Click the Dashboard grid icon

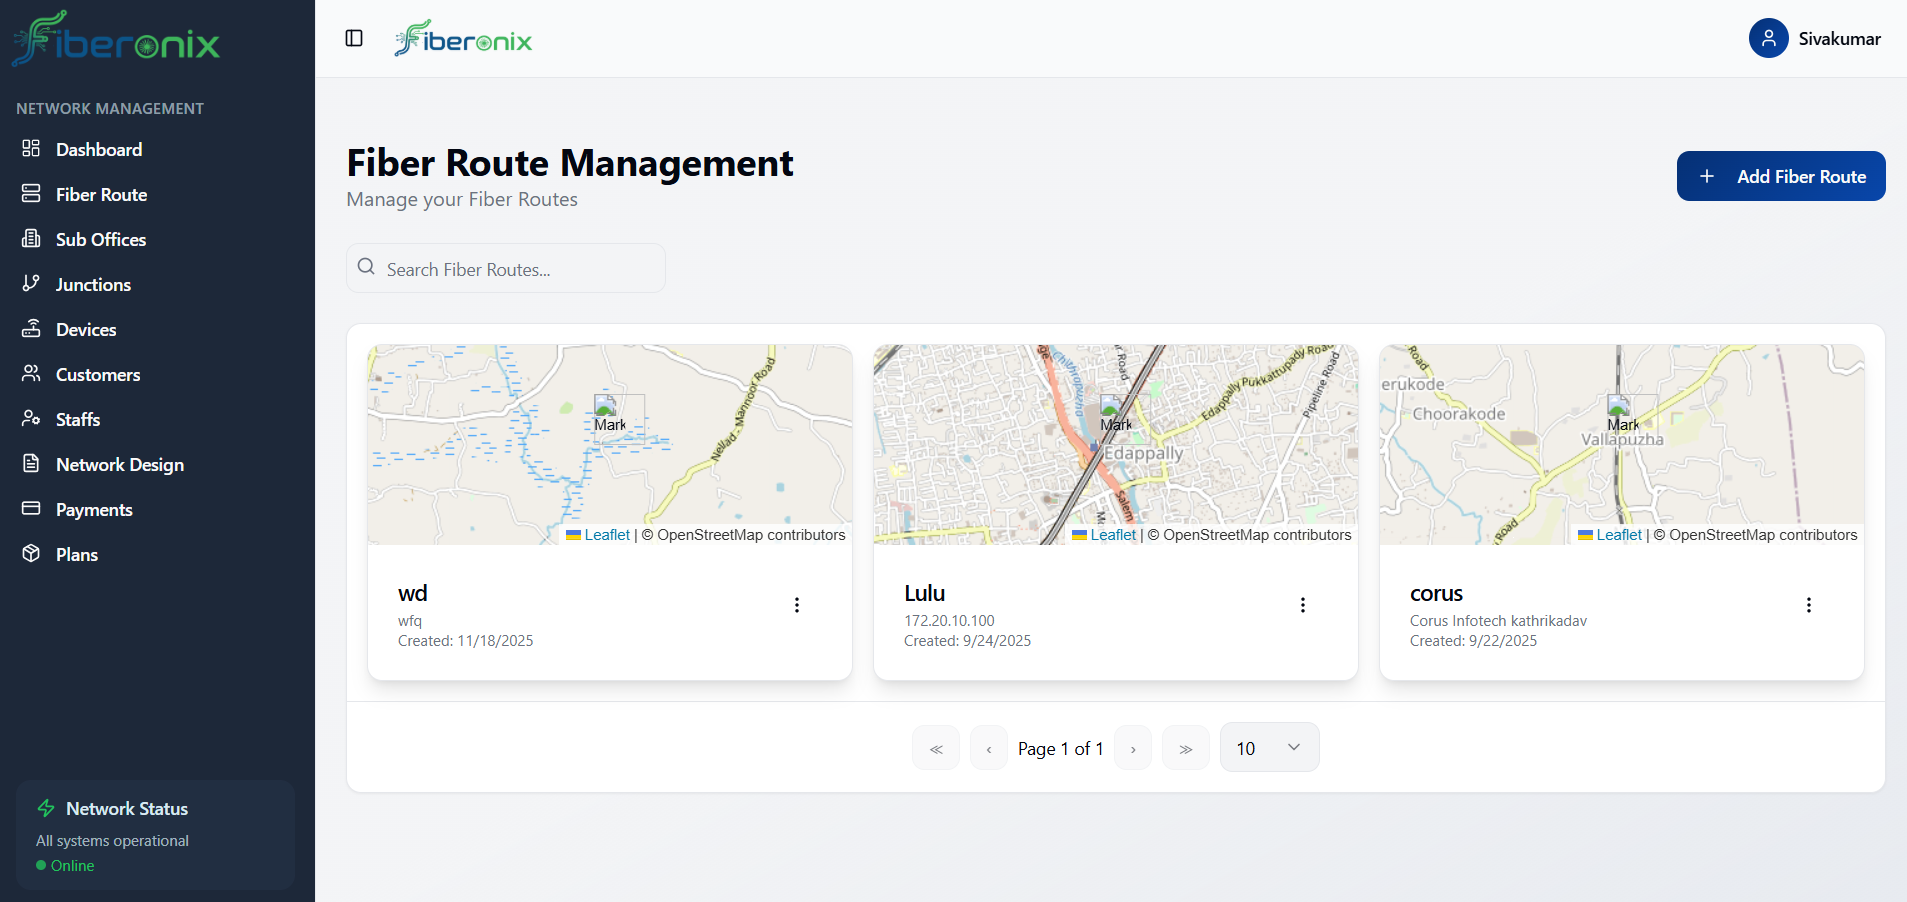coord(31,149)
